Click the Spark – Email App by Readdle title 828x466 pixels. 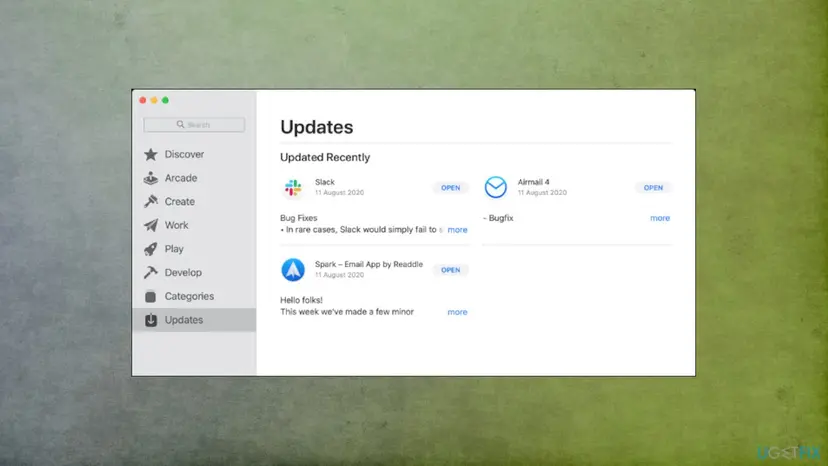(369, 264)
